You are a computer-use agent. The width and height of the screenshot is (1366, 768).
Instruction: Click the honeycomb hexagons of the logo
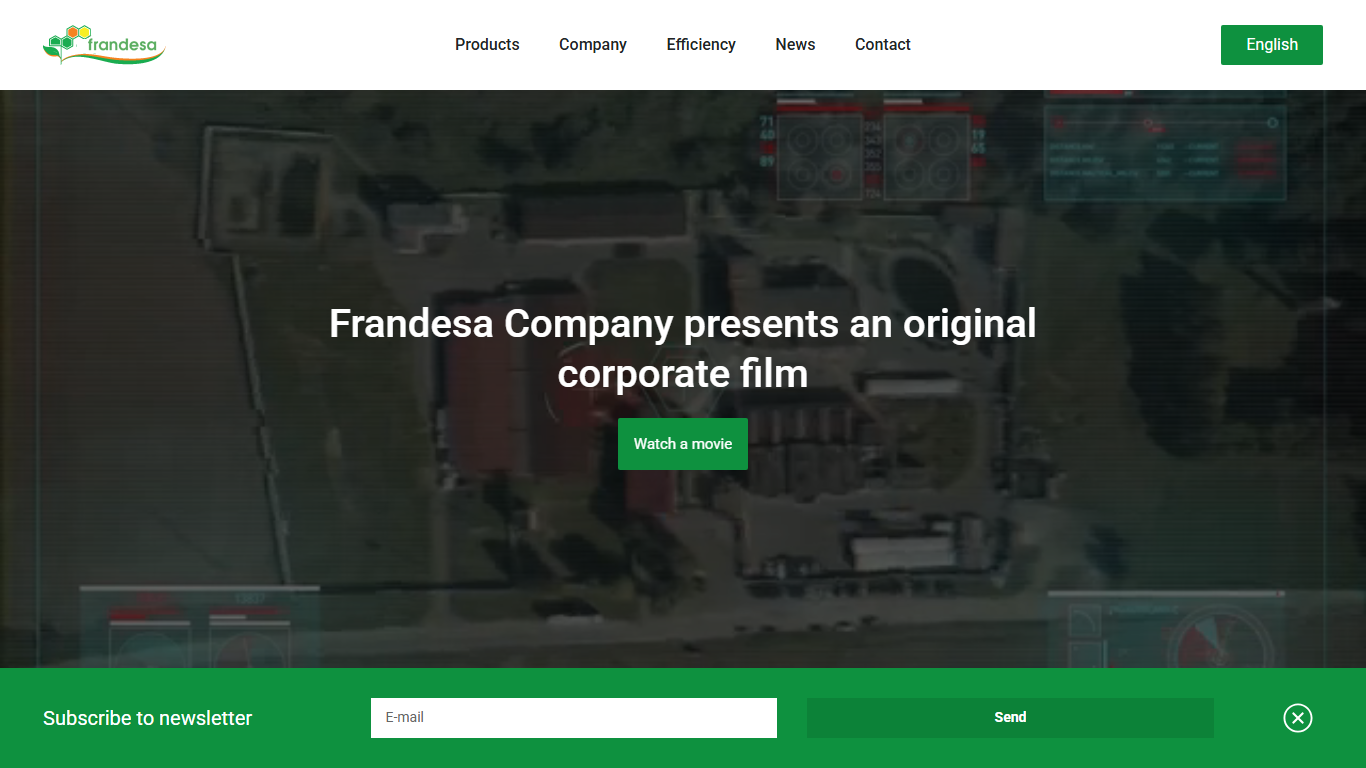coord(68,39)
